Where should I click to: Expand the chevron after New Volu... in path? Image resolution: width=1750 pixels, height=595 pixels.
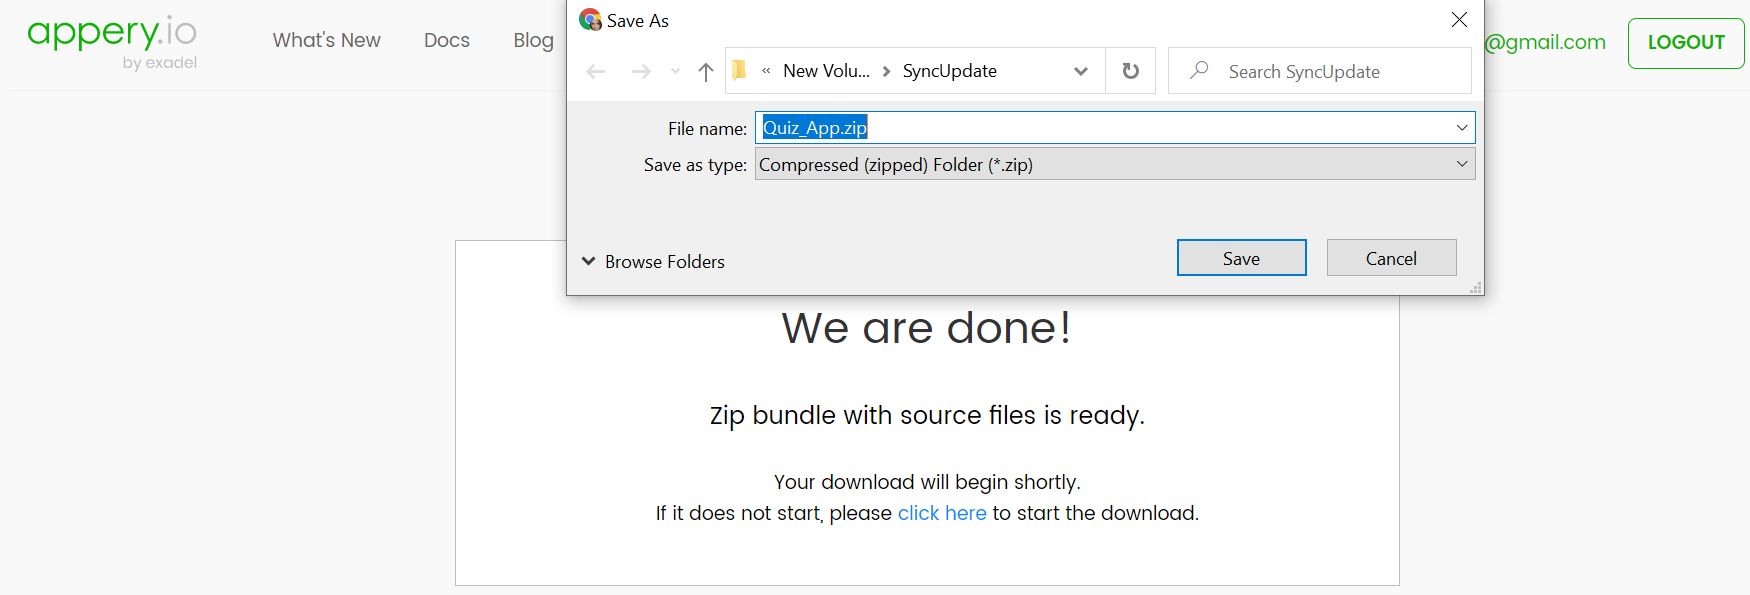(886, 71)
